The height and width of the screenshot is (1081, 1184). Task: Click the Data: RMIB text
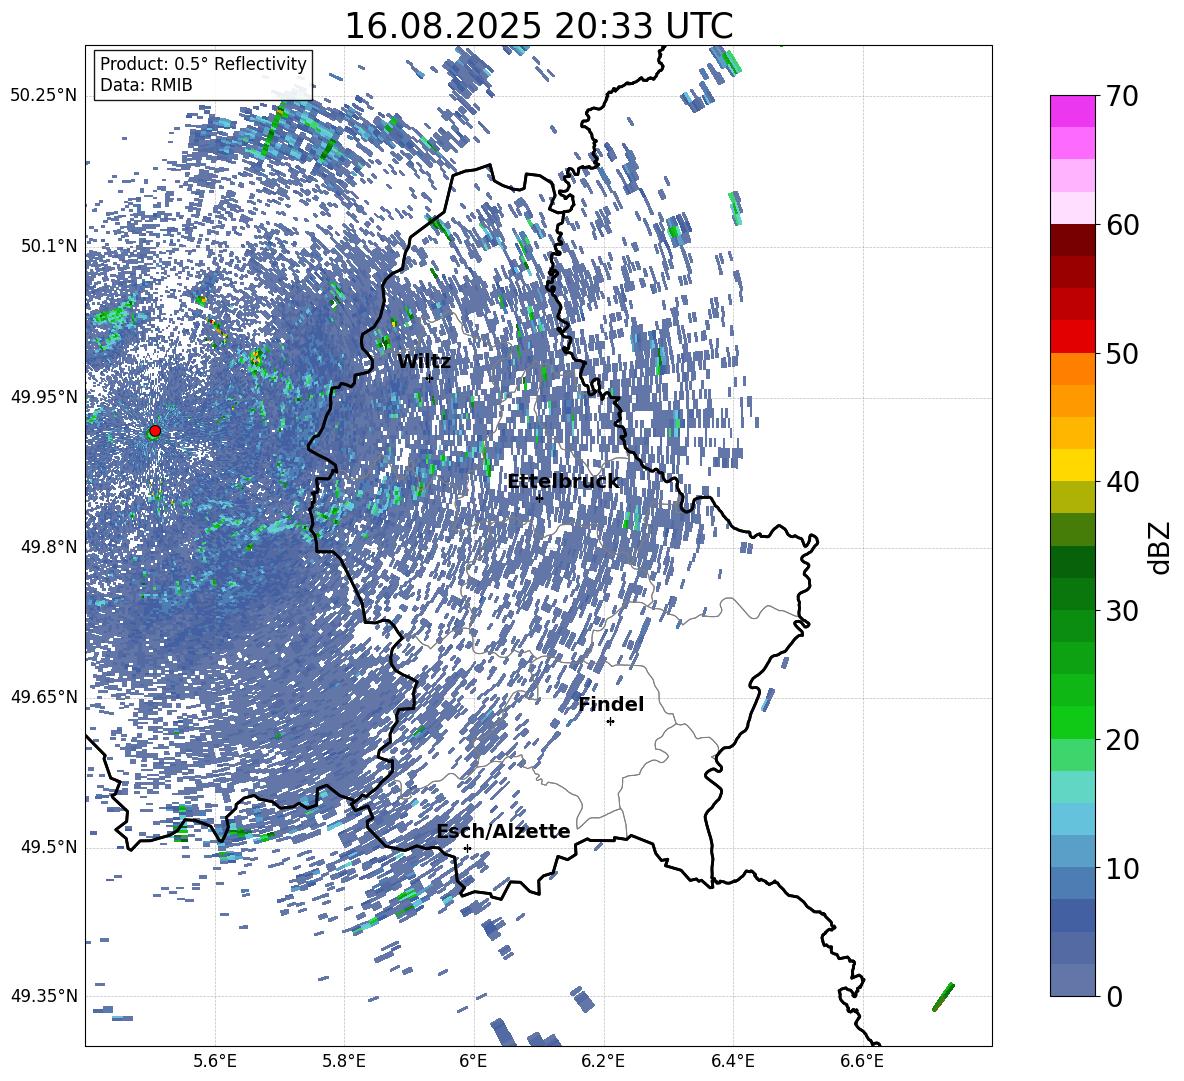(146, 85)
